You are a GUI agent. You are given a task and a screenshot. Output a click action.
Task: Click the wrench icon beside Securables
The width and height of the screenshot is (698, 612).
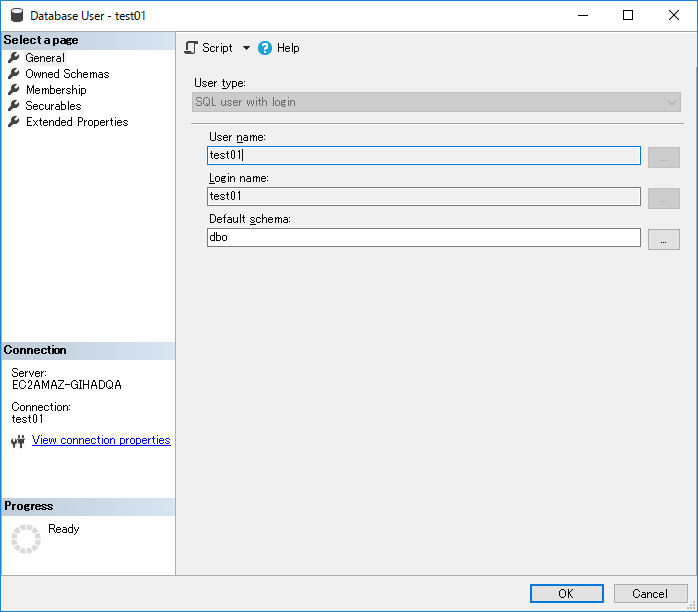[14, 106]
